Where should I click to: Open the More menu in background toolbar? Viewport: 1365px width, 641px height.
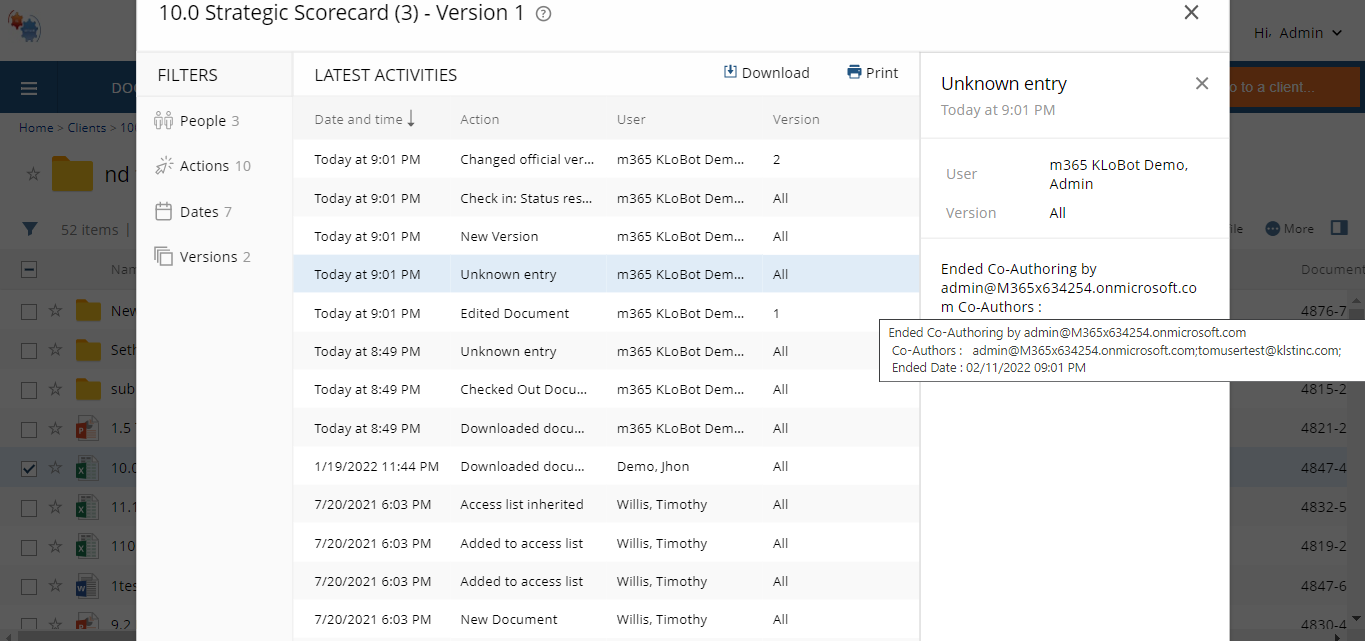click(x=1290, y=229)
